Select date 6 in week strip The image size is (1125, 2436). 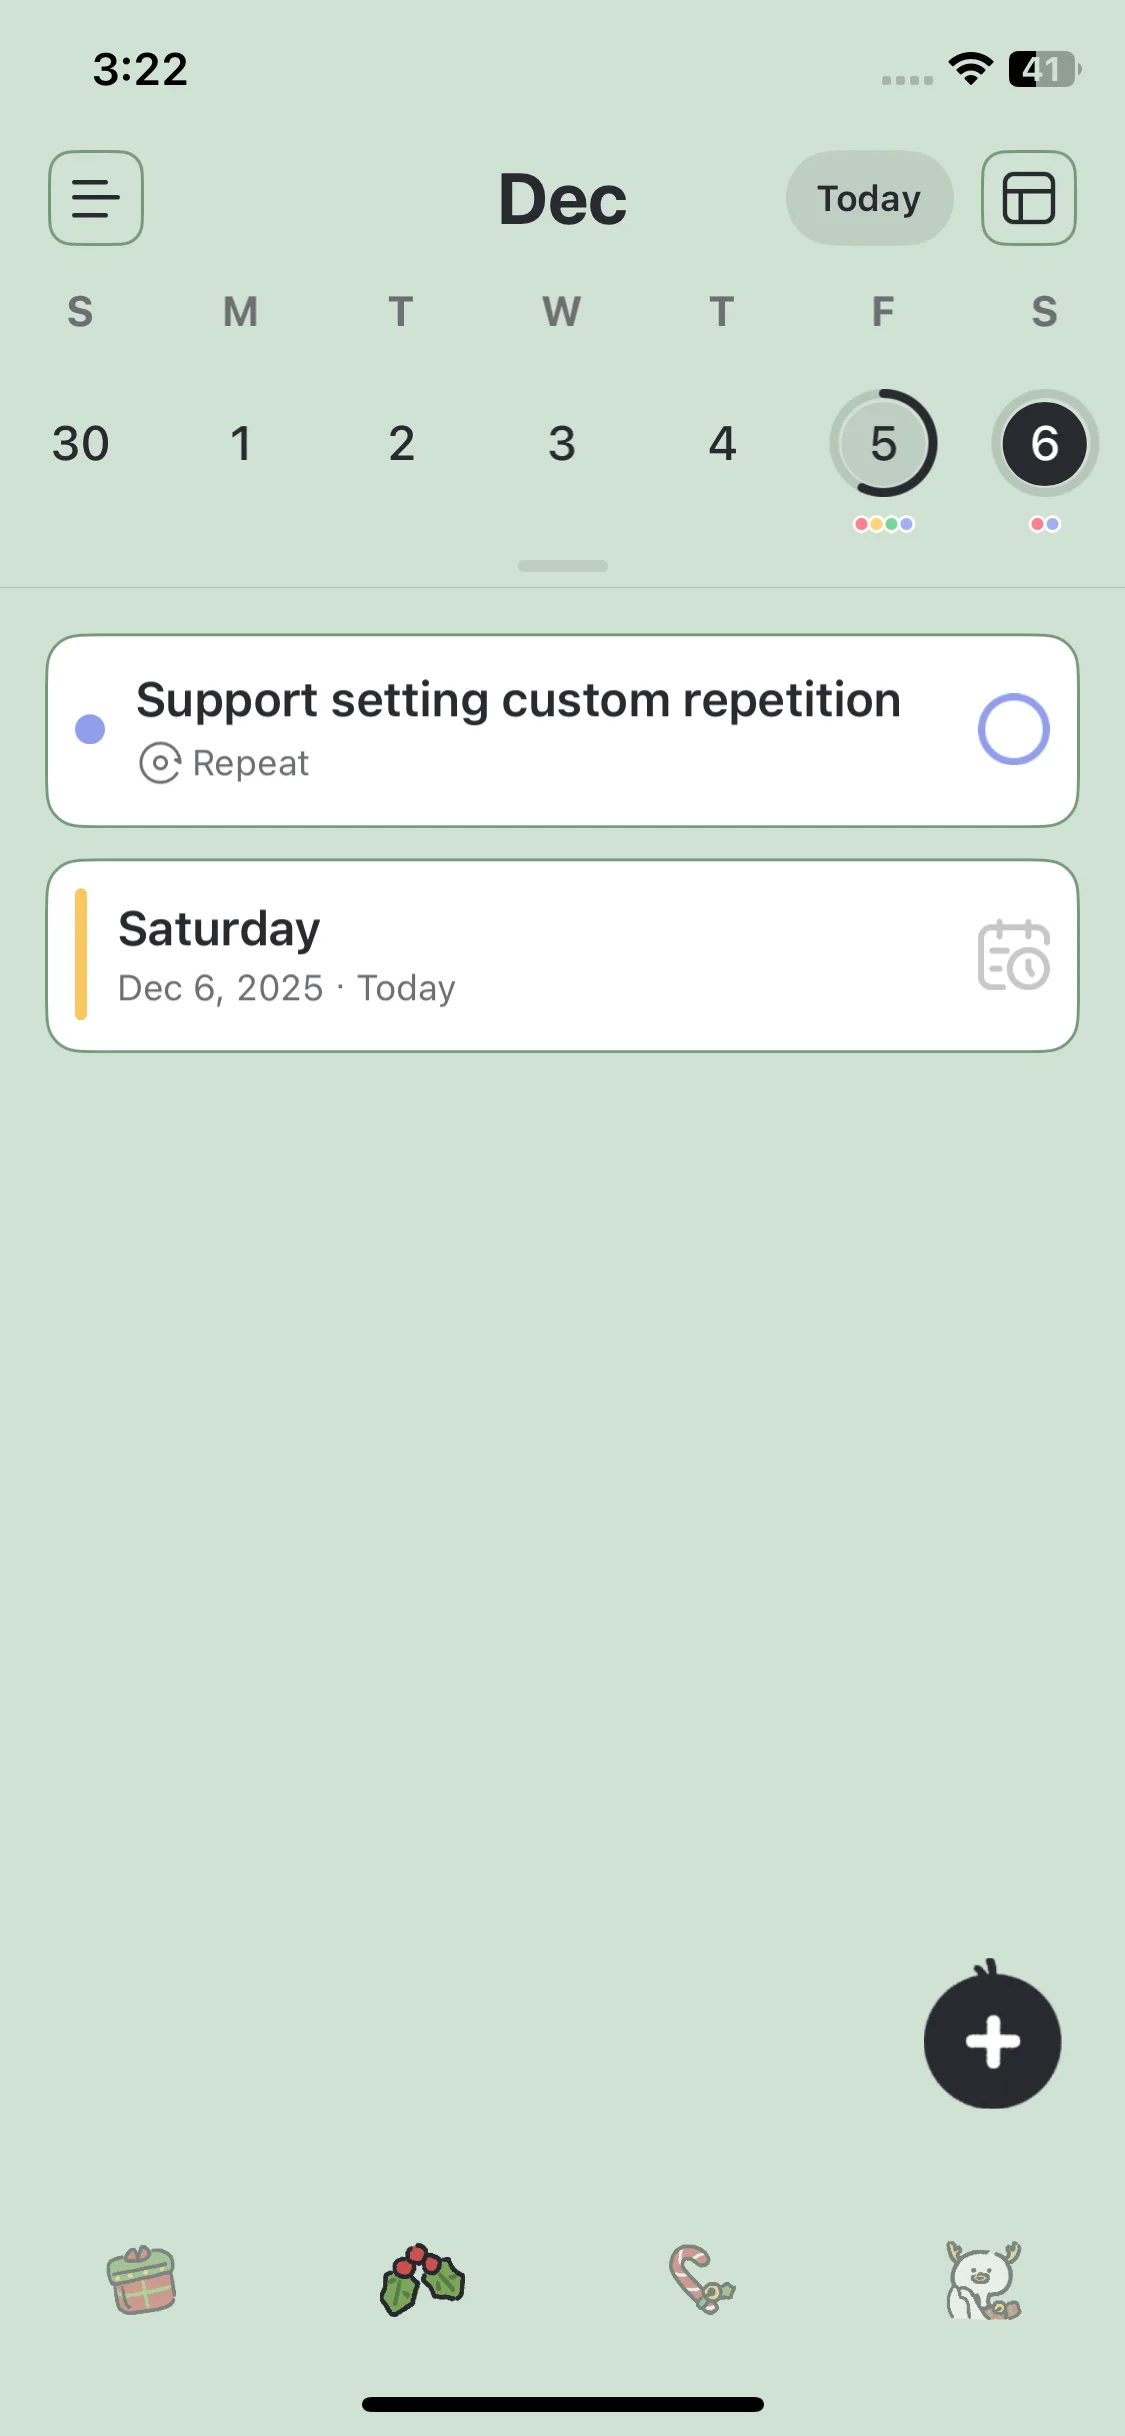pyautogui.click(x=1044, y=443)
